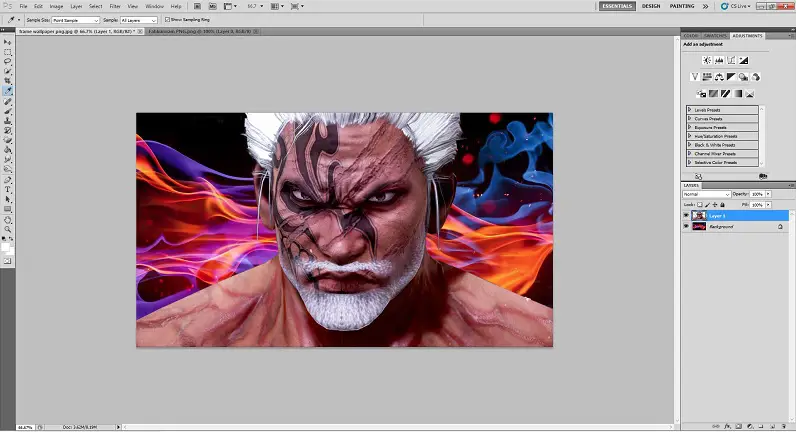Select the Pen tool
Viewport: 796px width, 432px height.
click(7, 180)
